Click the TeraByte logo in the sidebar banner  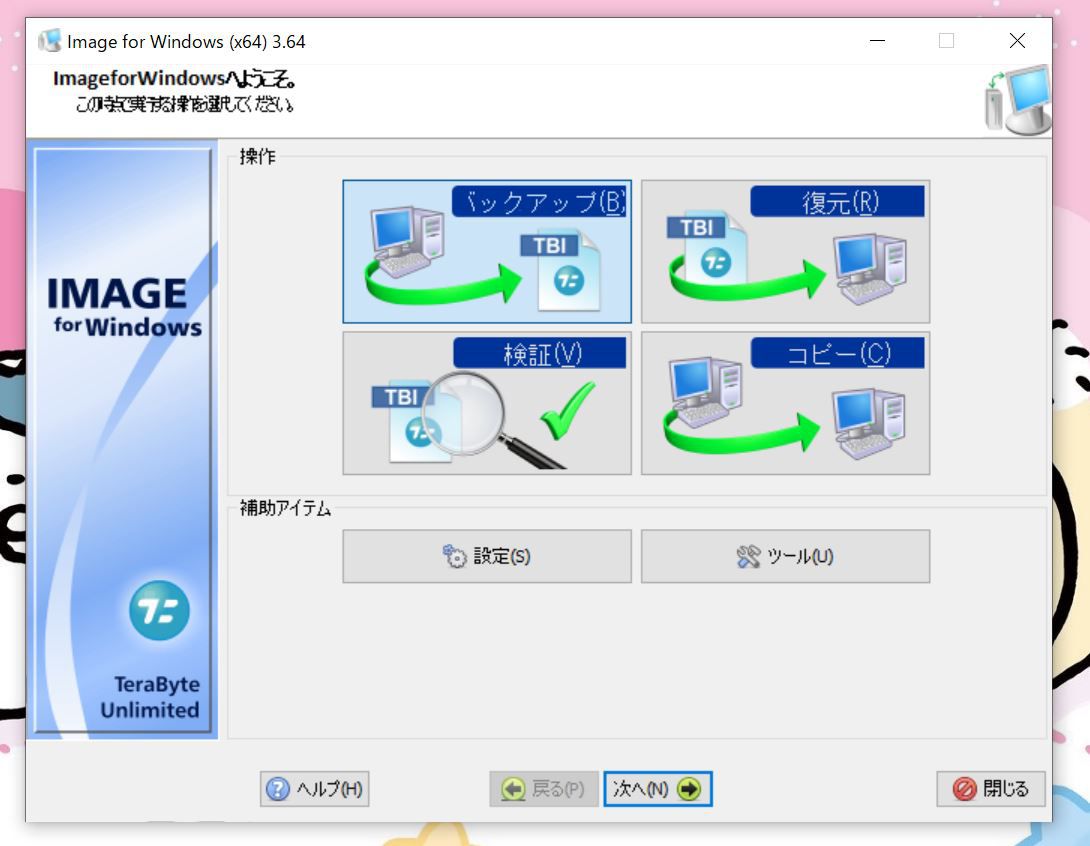click(159, 610)
